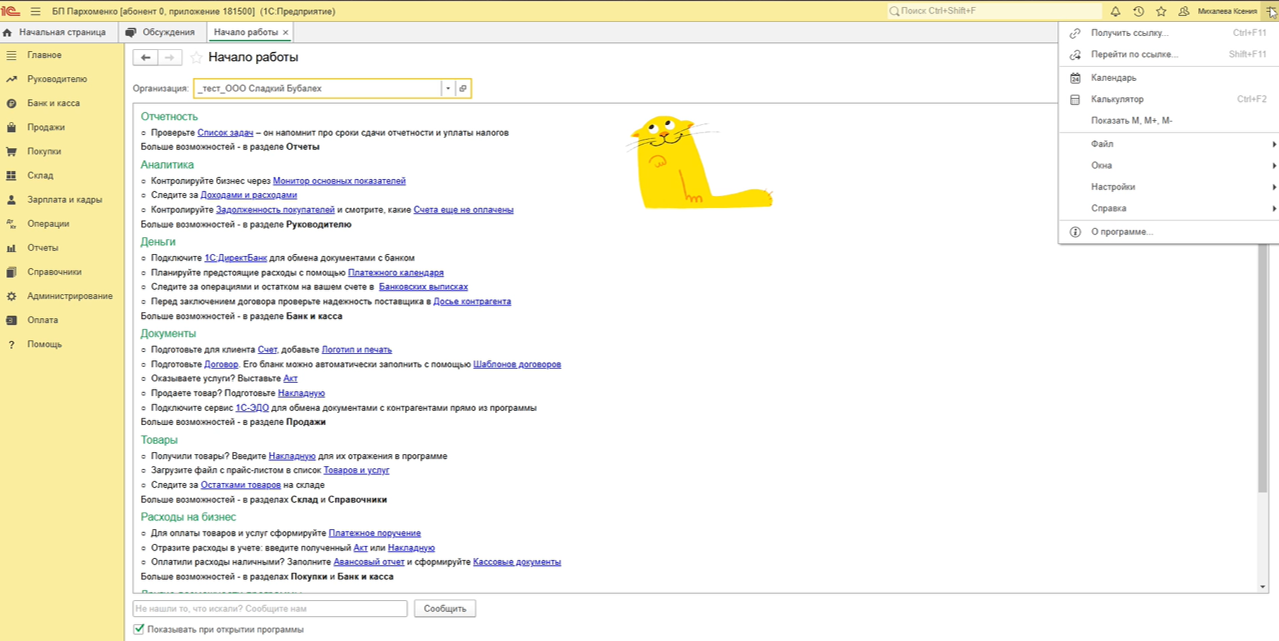Screen dimensions: 1279x641
Task: Open the Банковских выписках link
Action: [x=423, y=287]
